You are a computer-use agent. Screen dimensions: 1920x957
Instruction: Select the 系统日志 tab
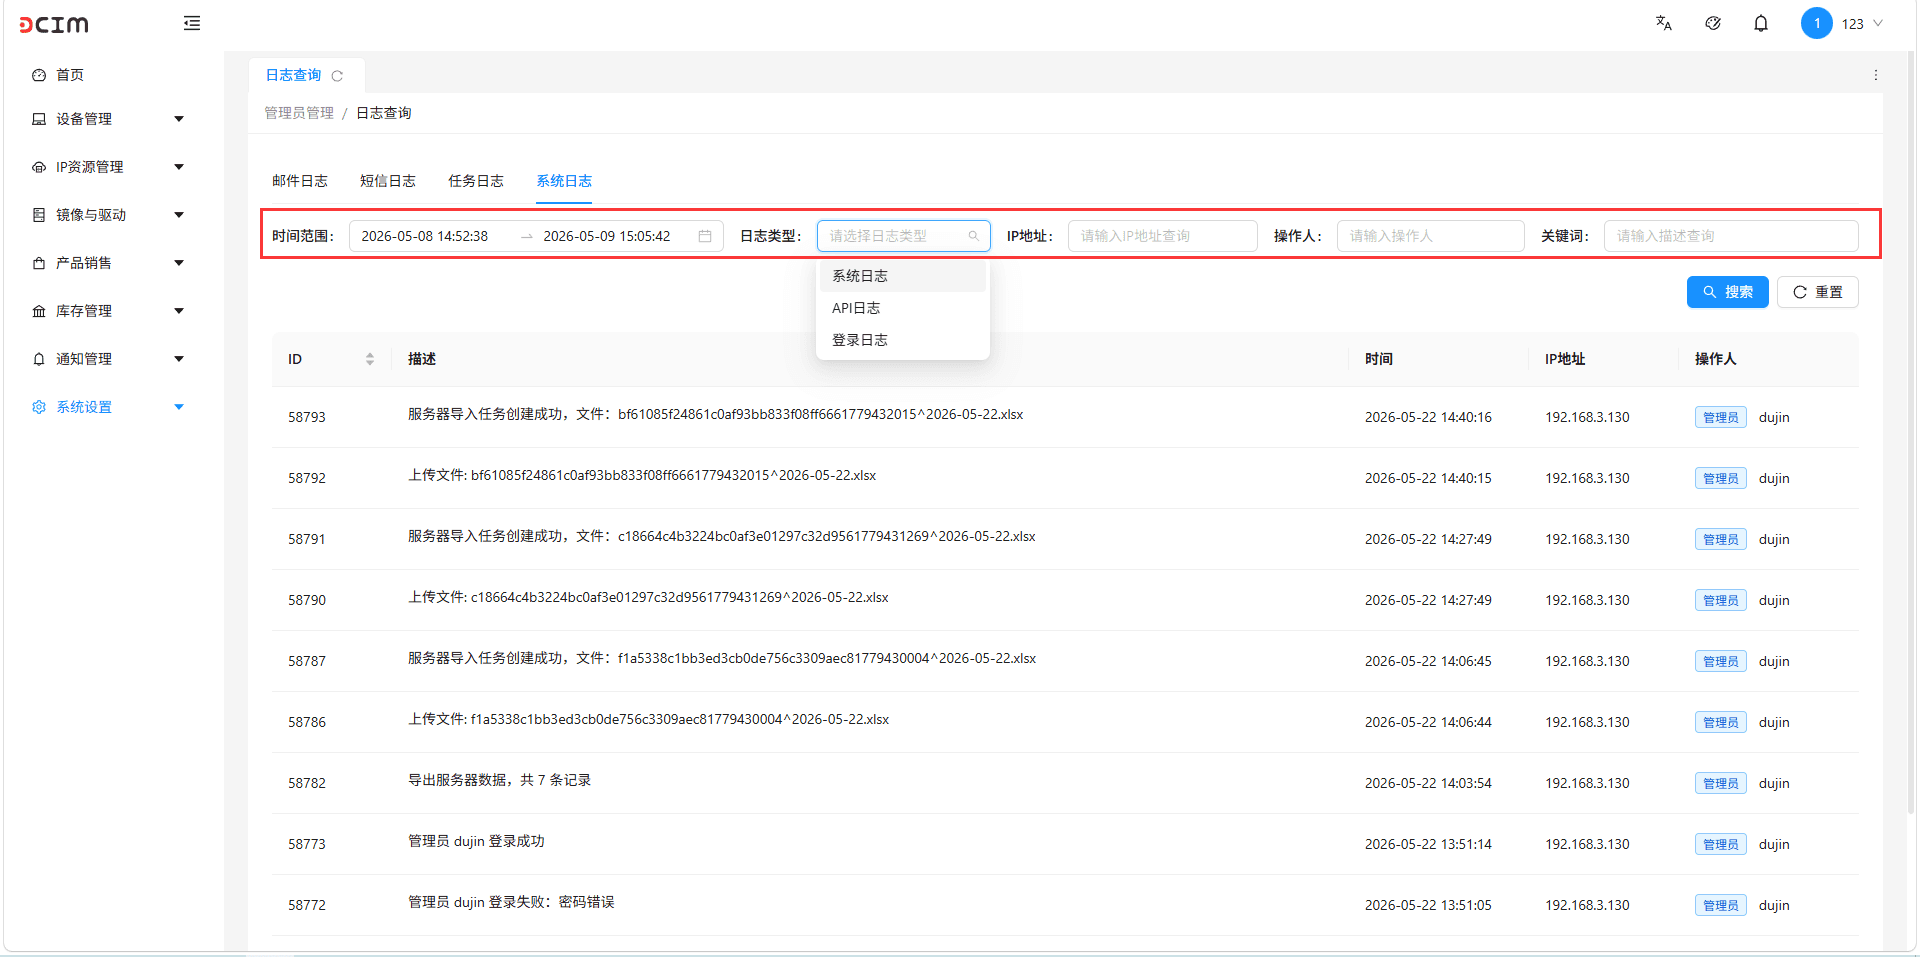coord(564,181)
